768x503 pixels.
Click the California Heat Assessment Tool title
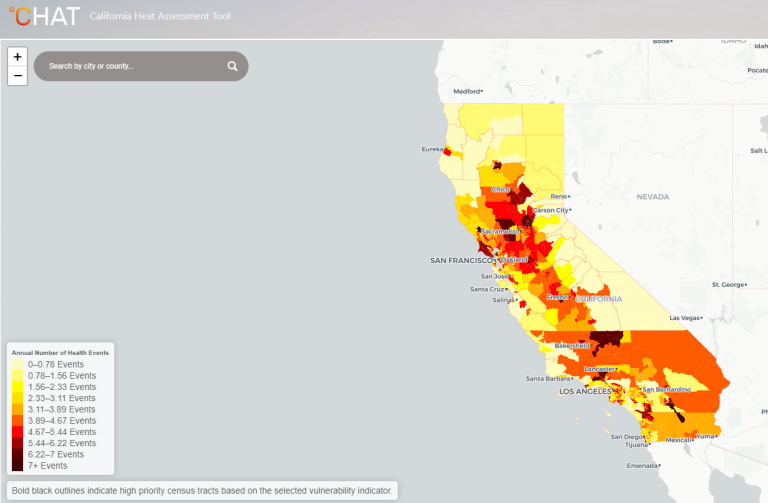click(x=160, y=16)
